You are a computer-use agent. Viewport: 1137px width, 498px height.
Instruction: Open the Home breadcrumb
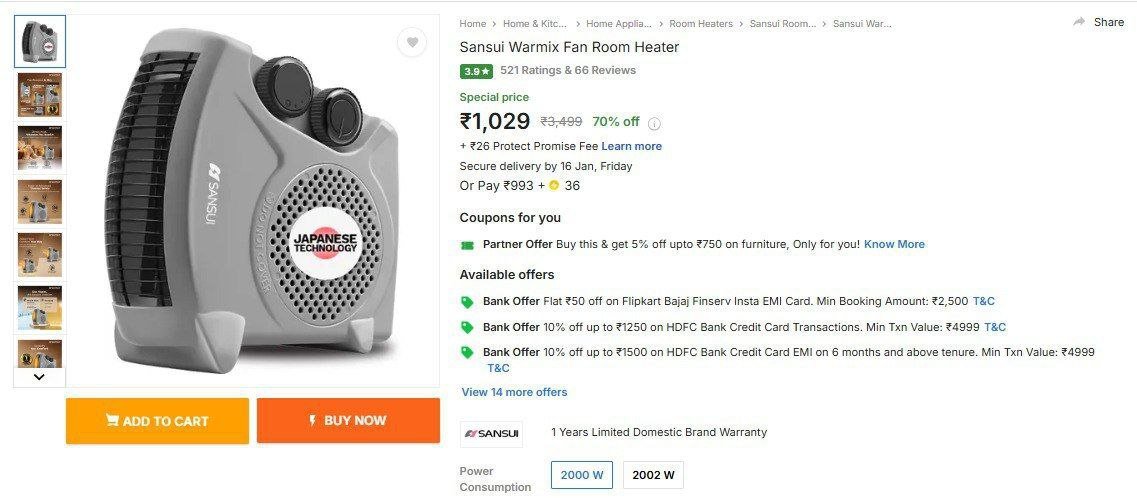tap(473, 23)
